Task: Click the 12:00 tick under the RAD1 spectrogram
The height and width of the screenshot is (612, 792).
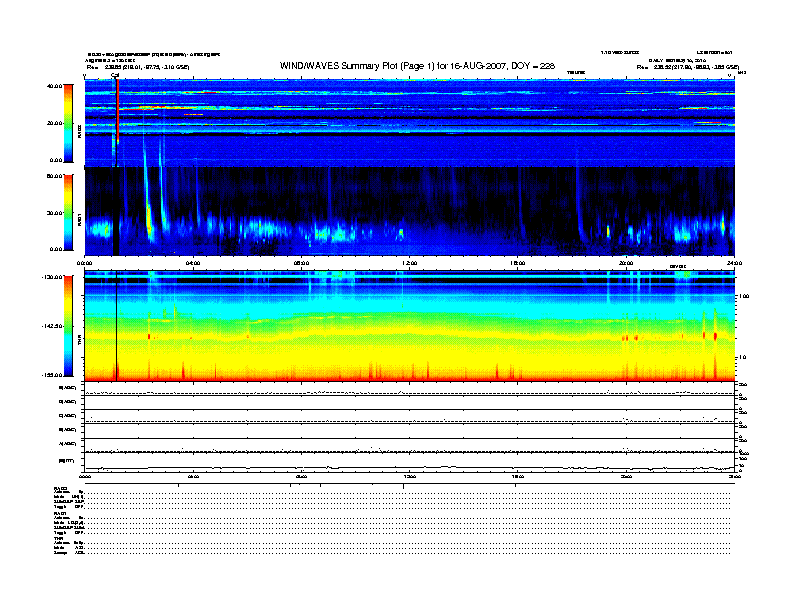Action: point(410,263)
